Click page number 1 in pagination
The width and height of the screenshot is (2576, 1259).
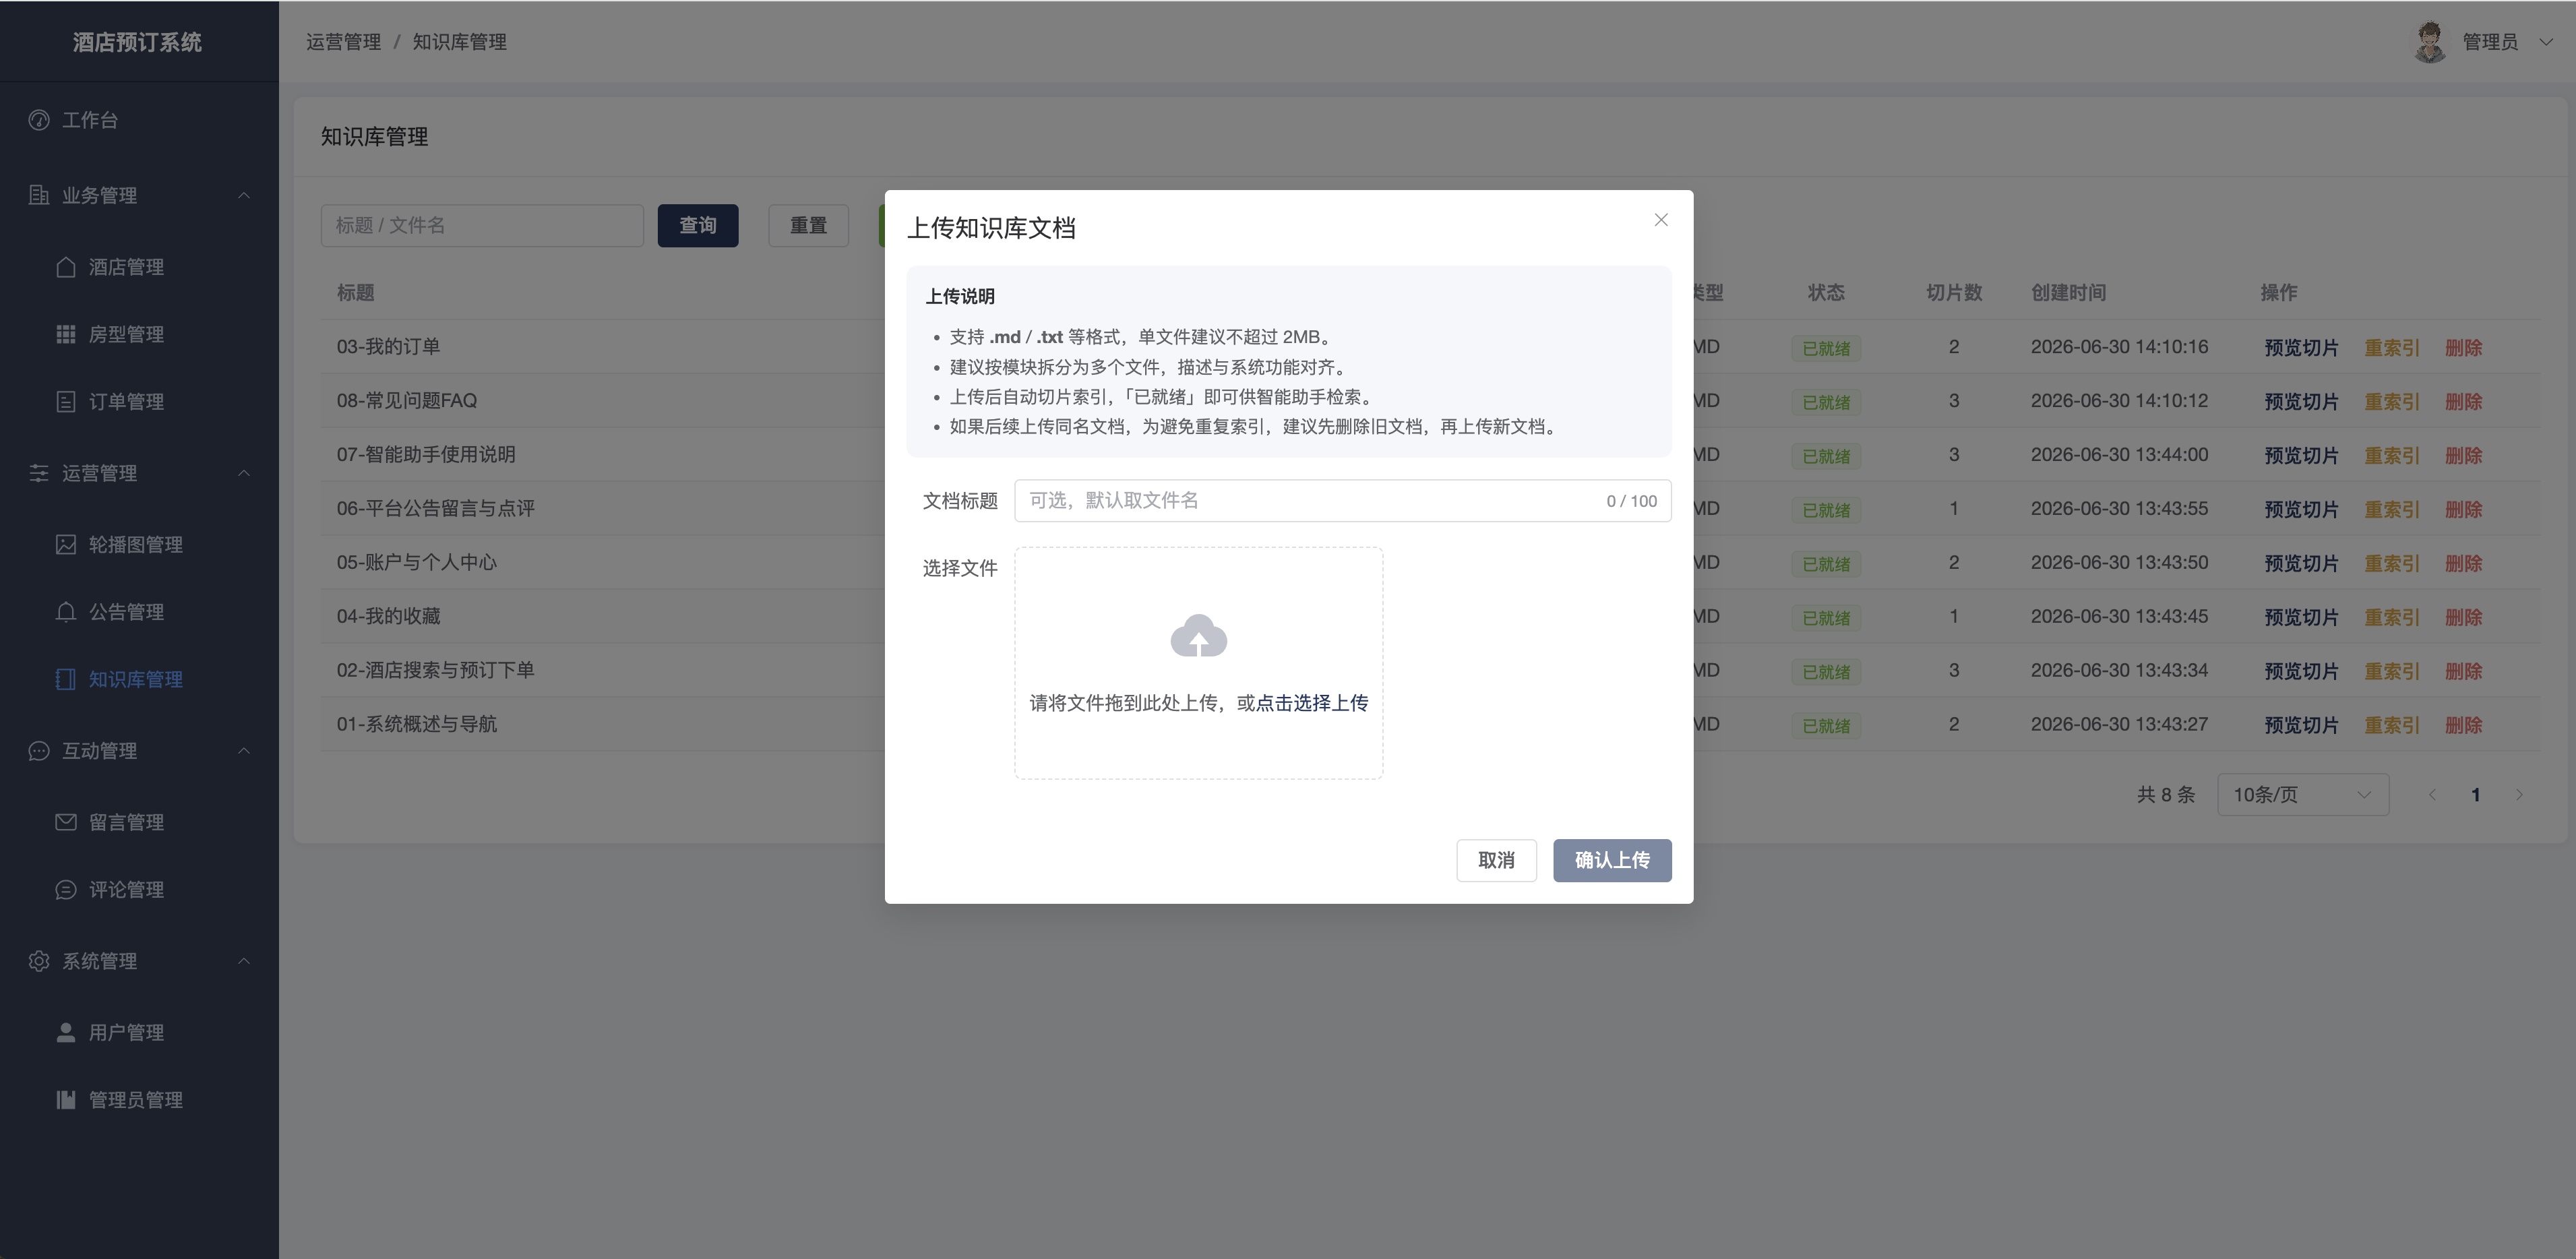point(2476,794)
